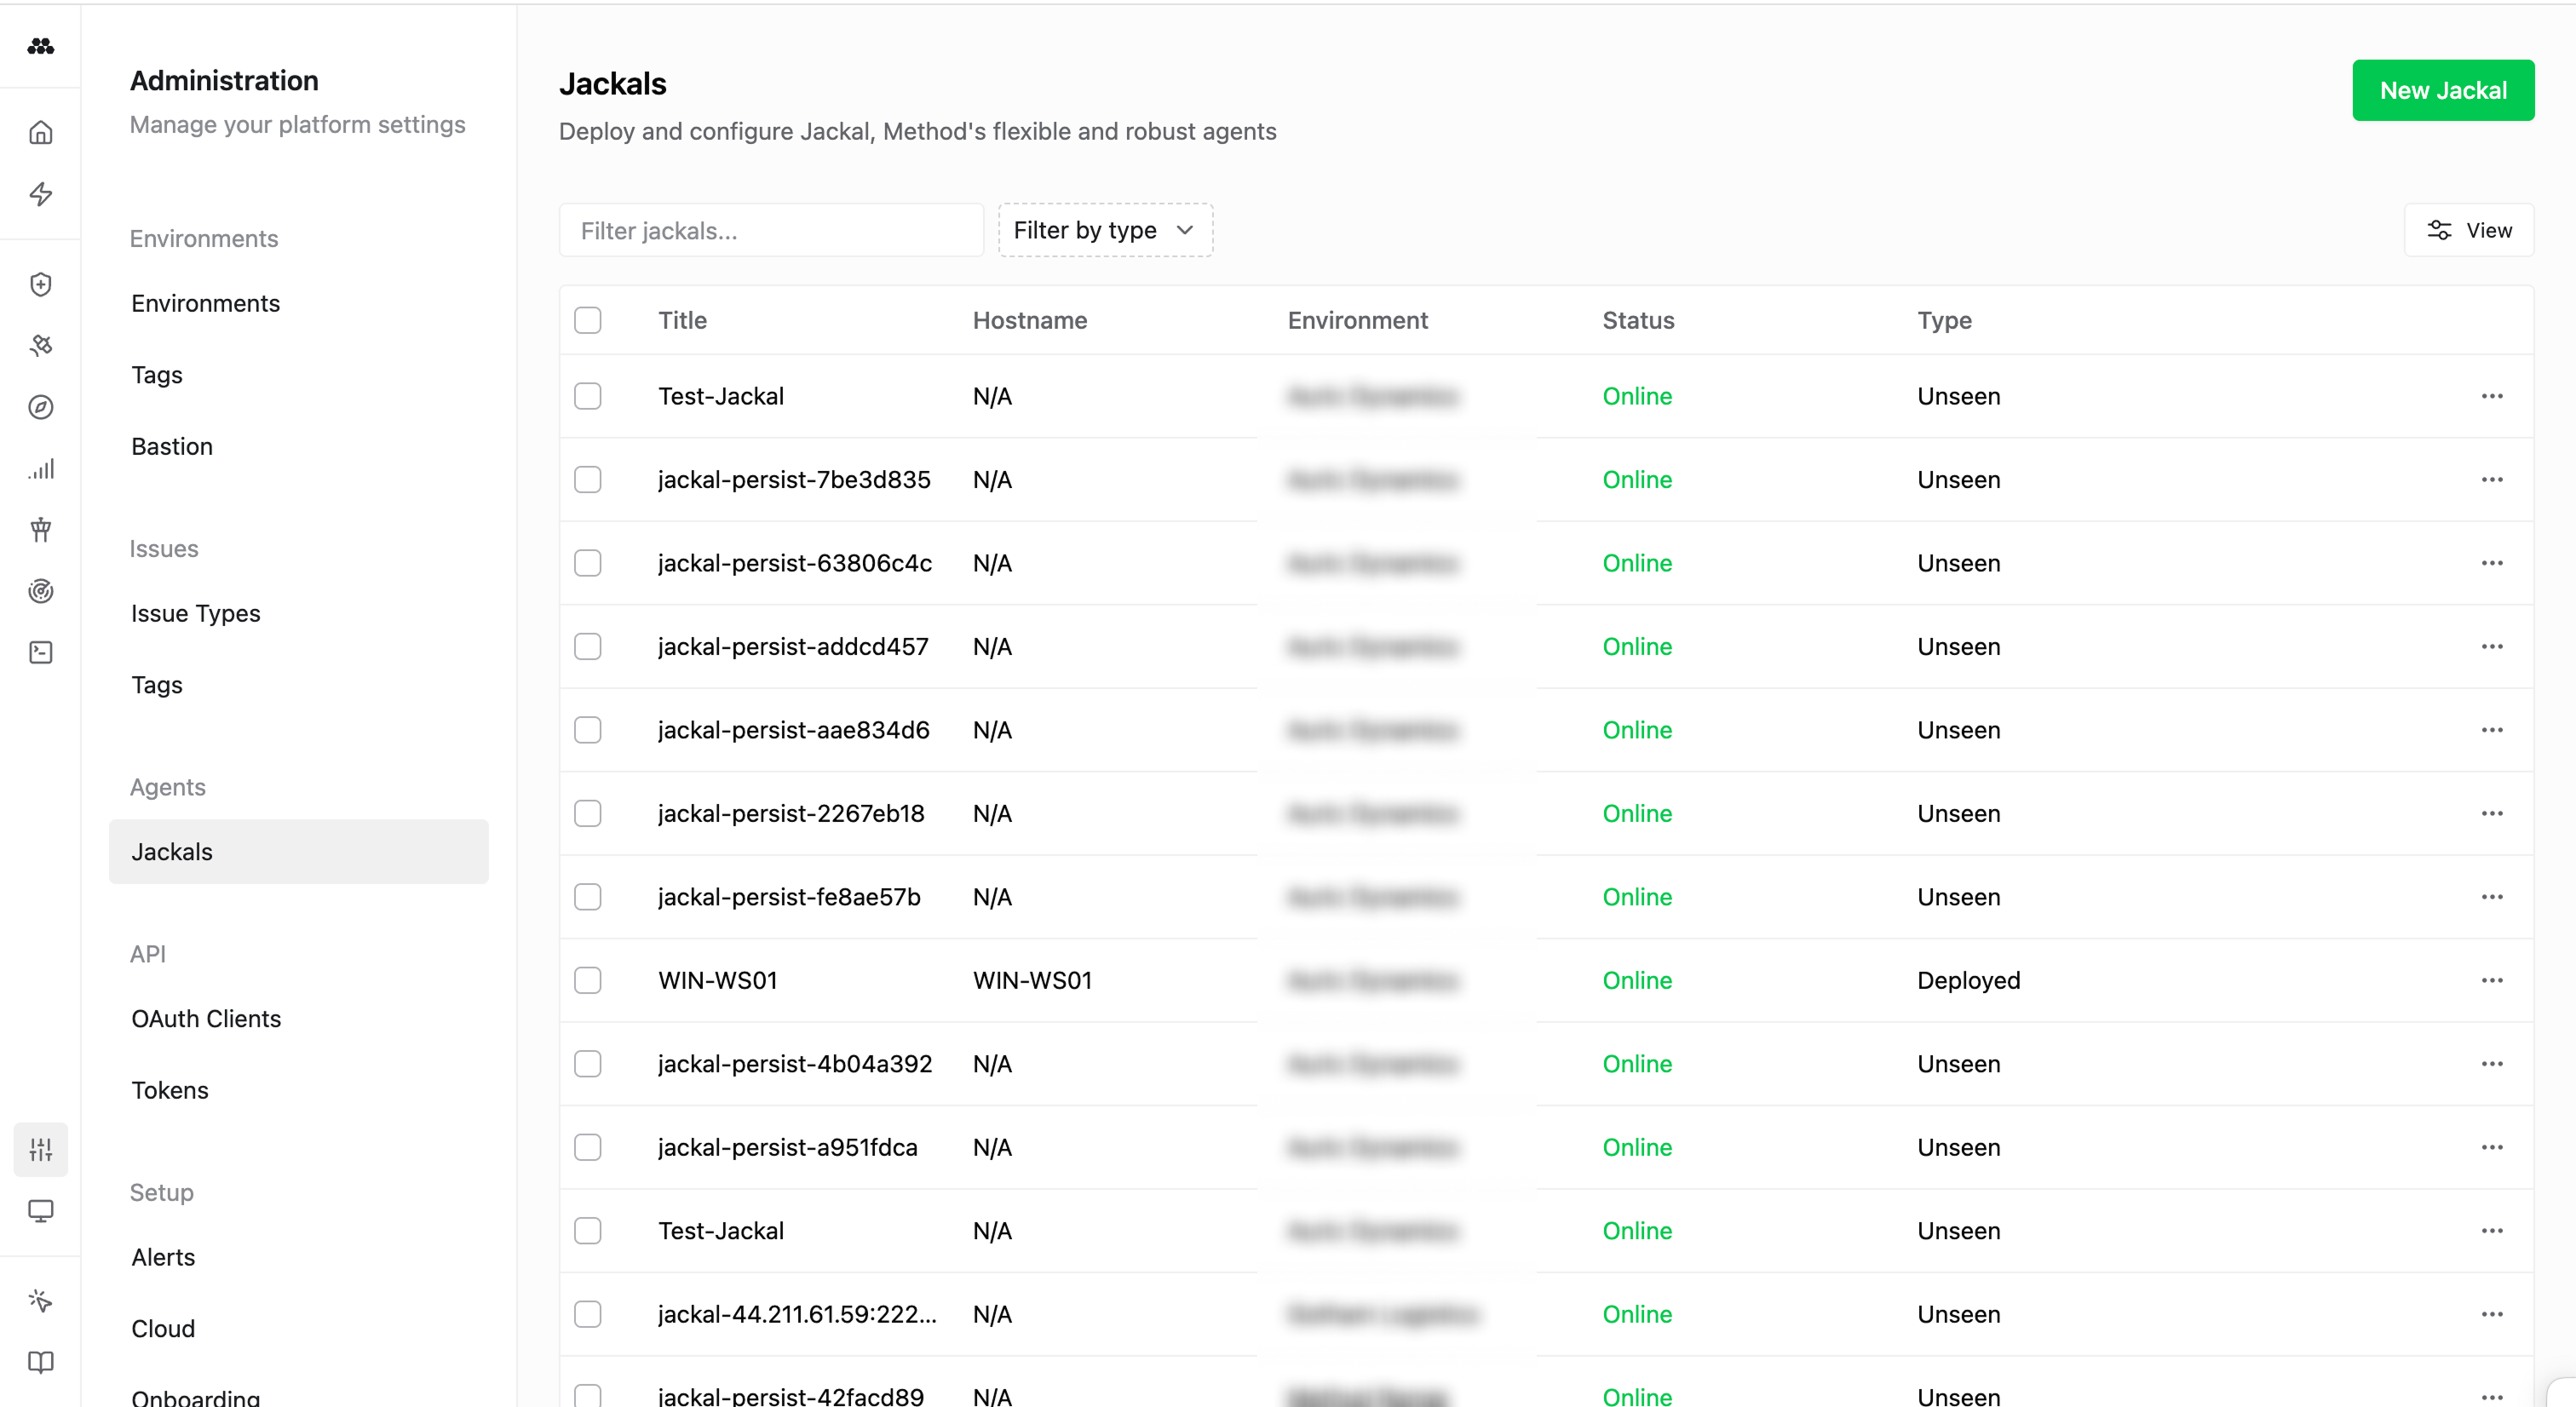Click the monitor icon in left rail
The image size is (2576, 1407).
pyautogui.click(x=41, y=1211)
